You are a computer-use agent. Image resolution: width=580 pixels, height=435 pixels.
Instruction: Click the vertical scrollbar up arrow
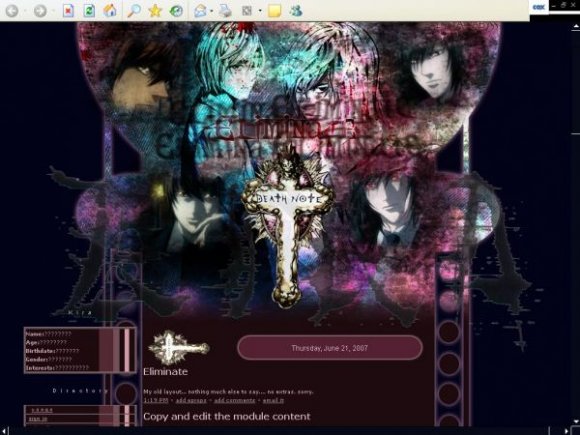576,26
